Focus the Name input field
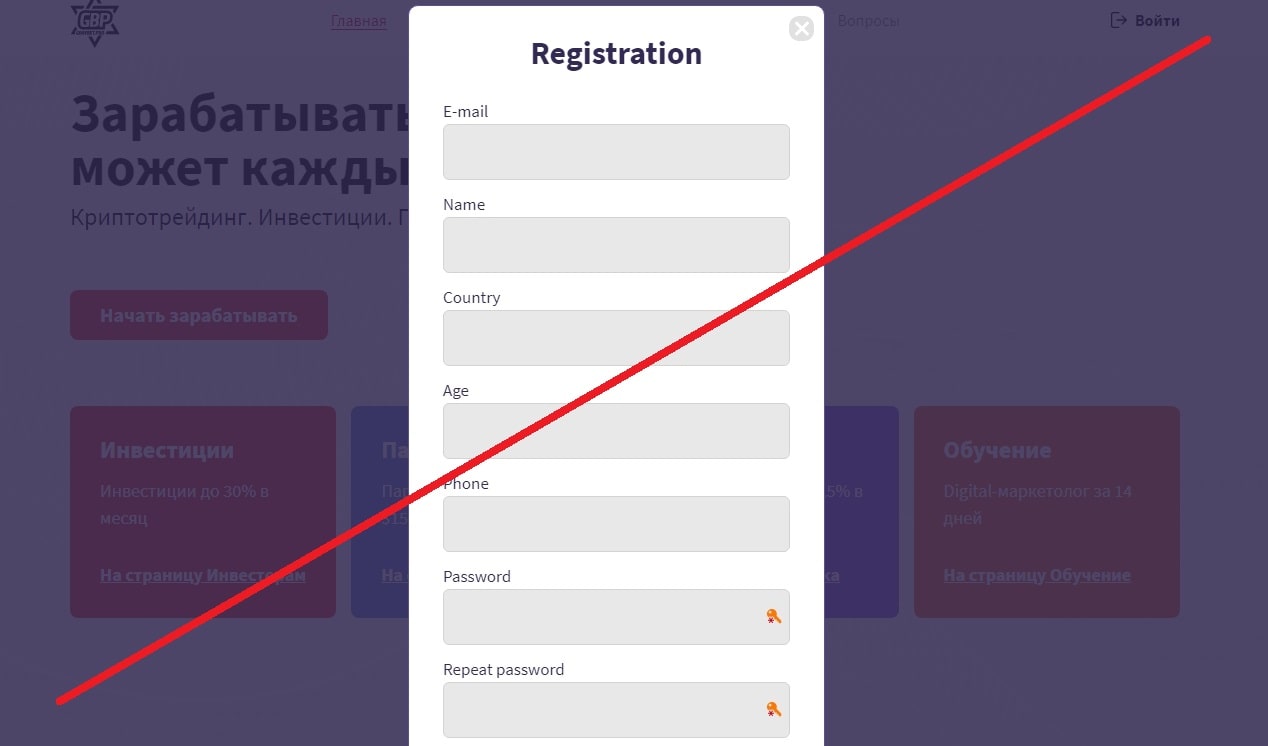Screen dimensions: 1268x746 616,245
